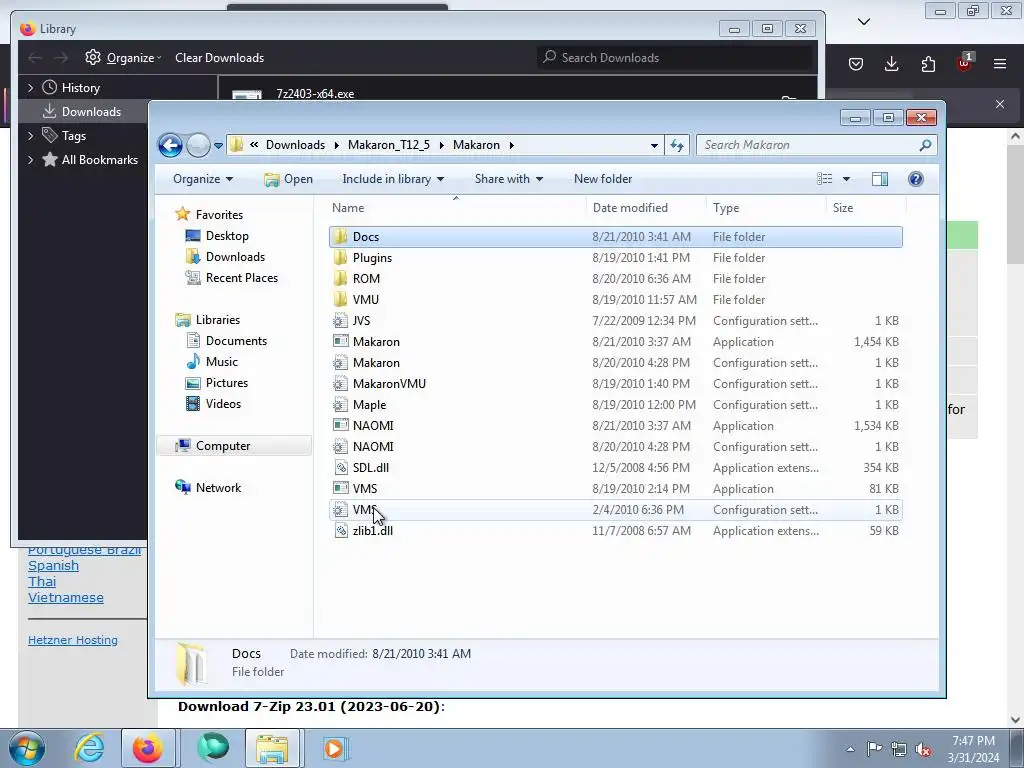The image size is (1024, 768).
Task: Open Firefox extensions puzzle icon
Action: tap(928, 64)
